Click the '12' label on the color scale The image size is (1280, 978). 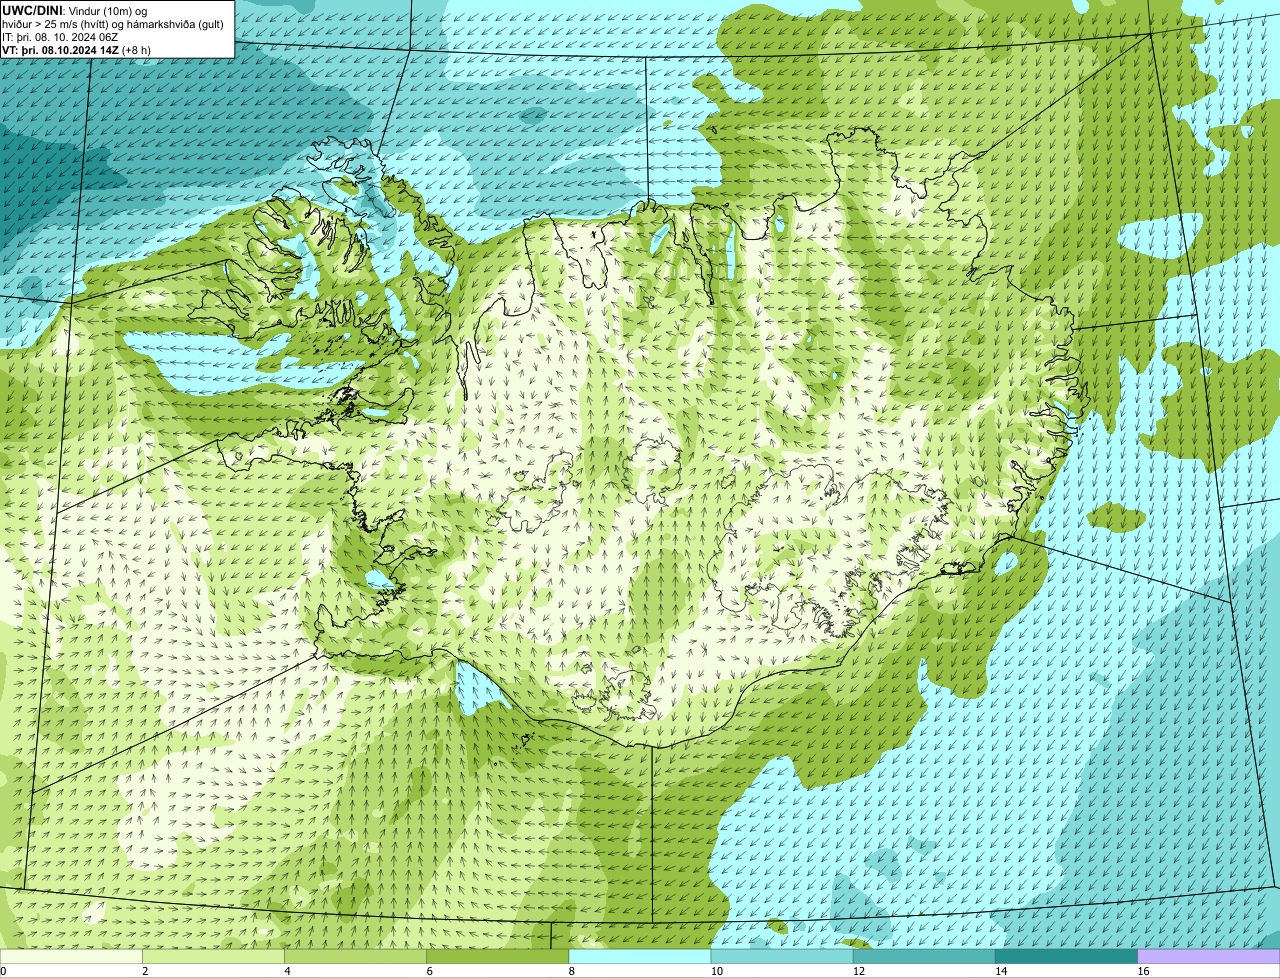pos(858,971)
